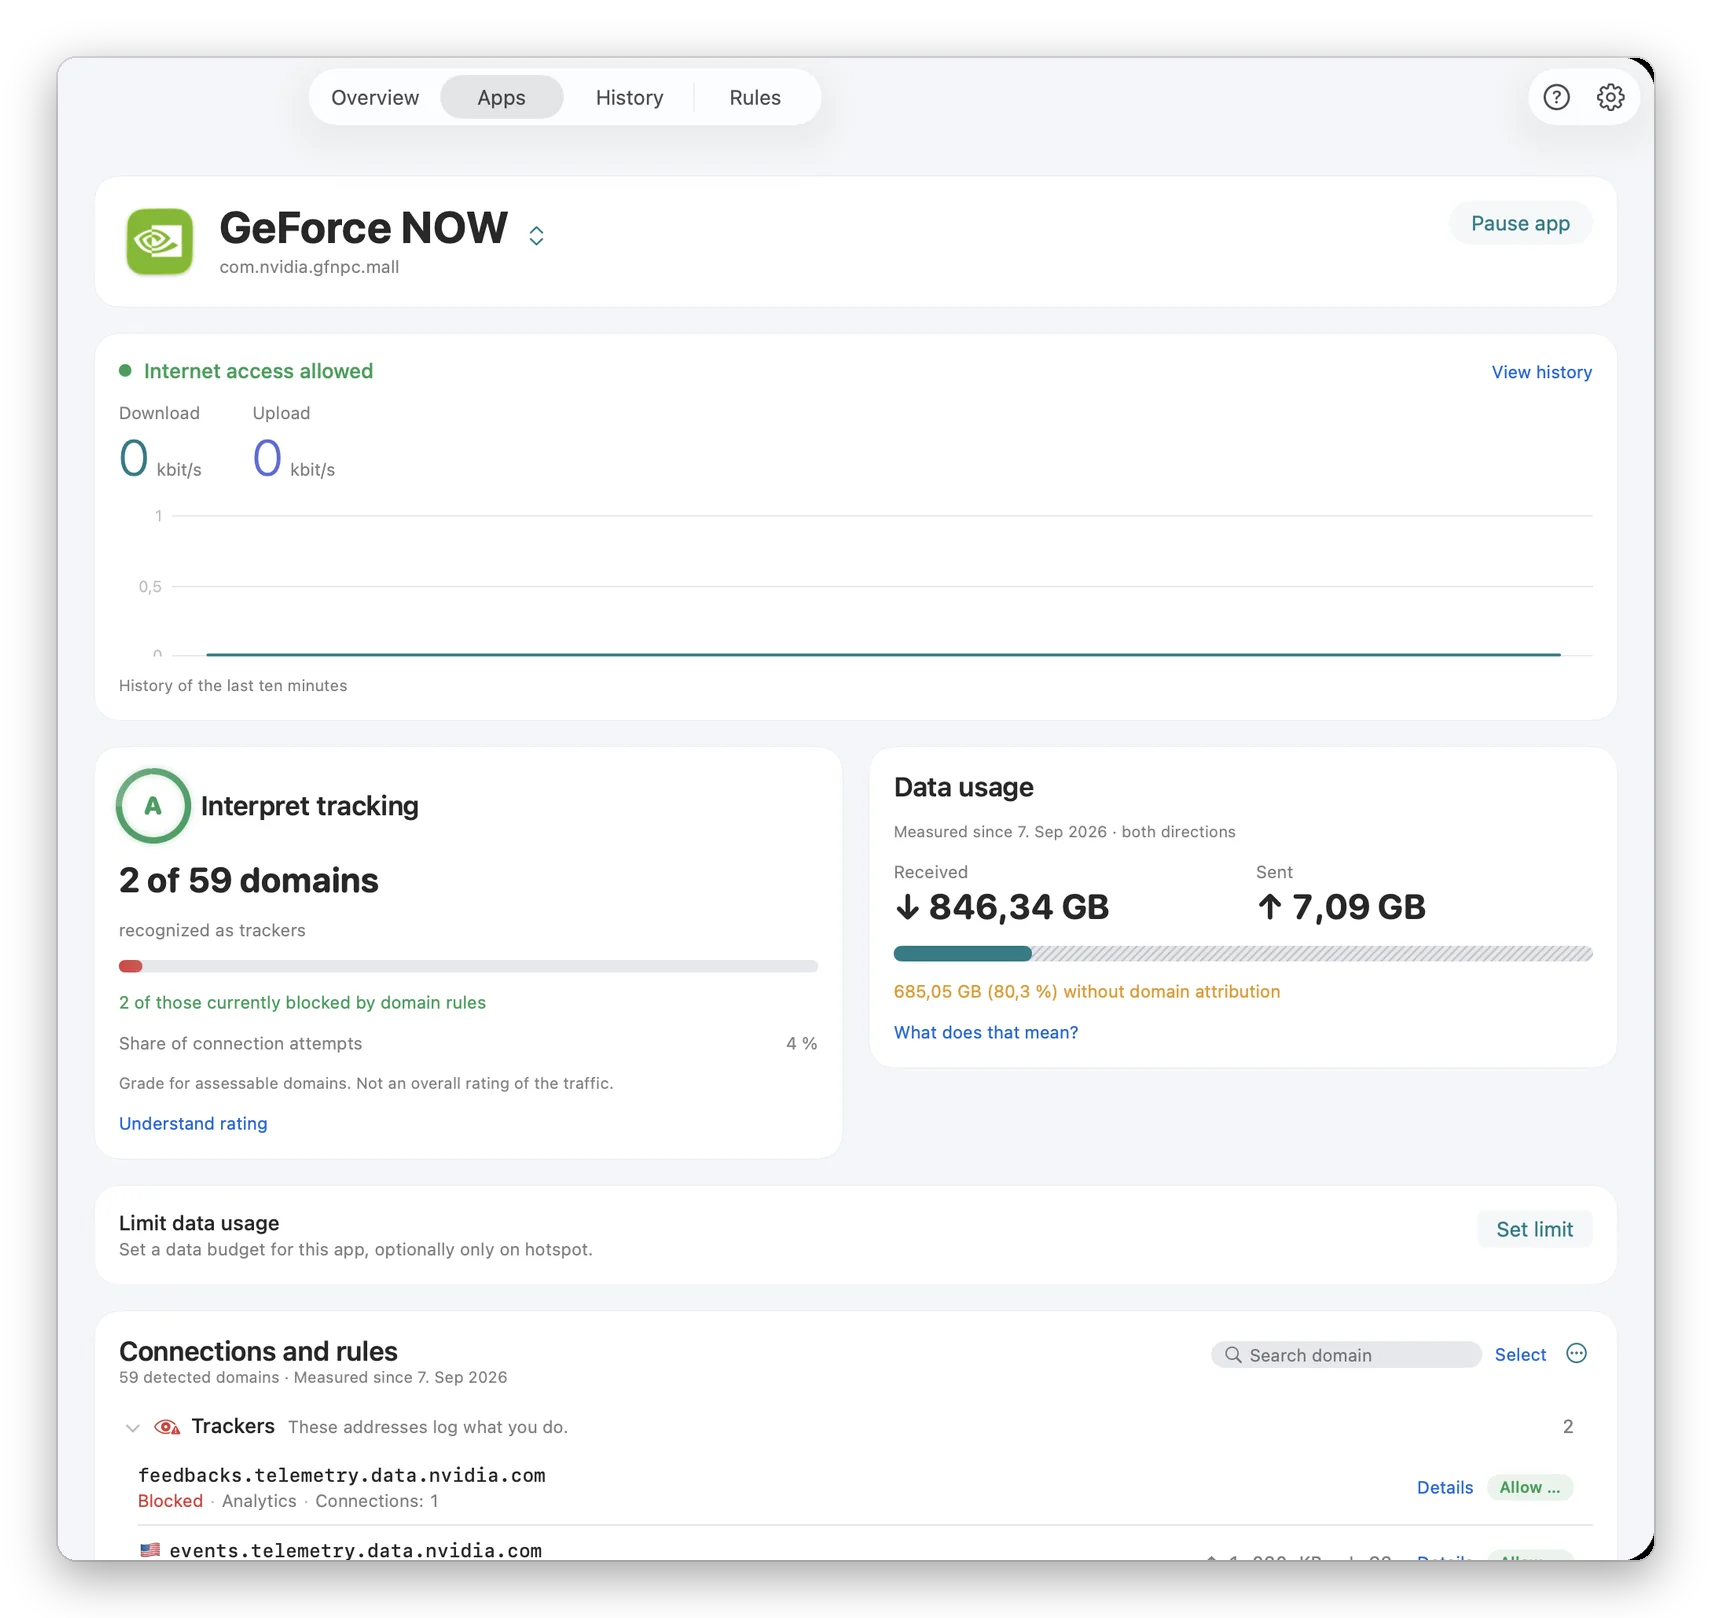The width and height of the screenshot is (1712, 1618).
Task: Open settings via the gear icon
Action: pos(1610,97)
